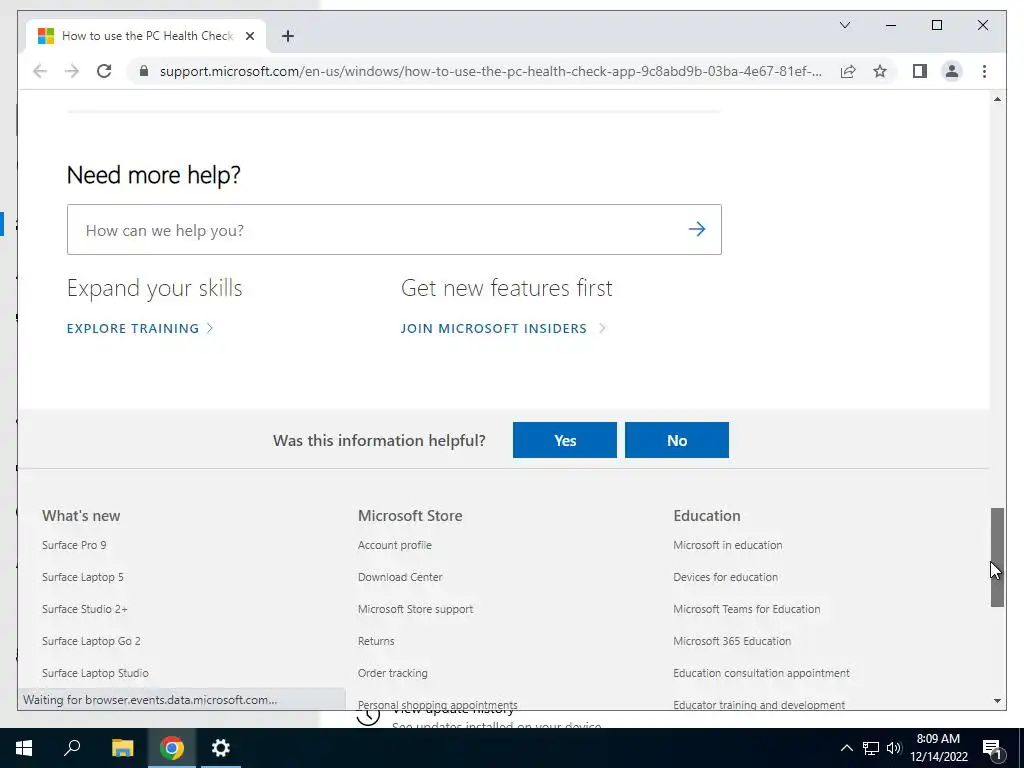The image size is (1024, 768).
Task: Open the tab search dropdown arrow
Action: click(844, 25)
